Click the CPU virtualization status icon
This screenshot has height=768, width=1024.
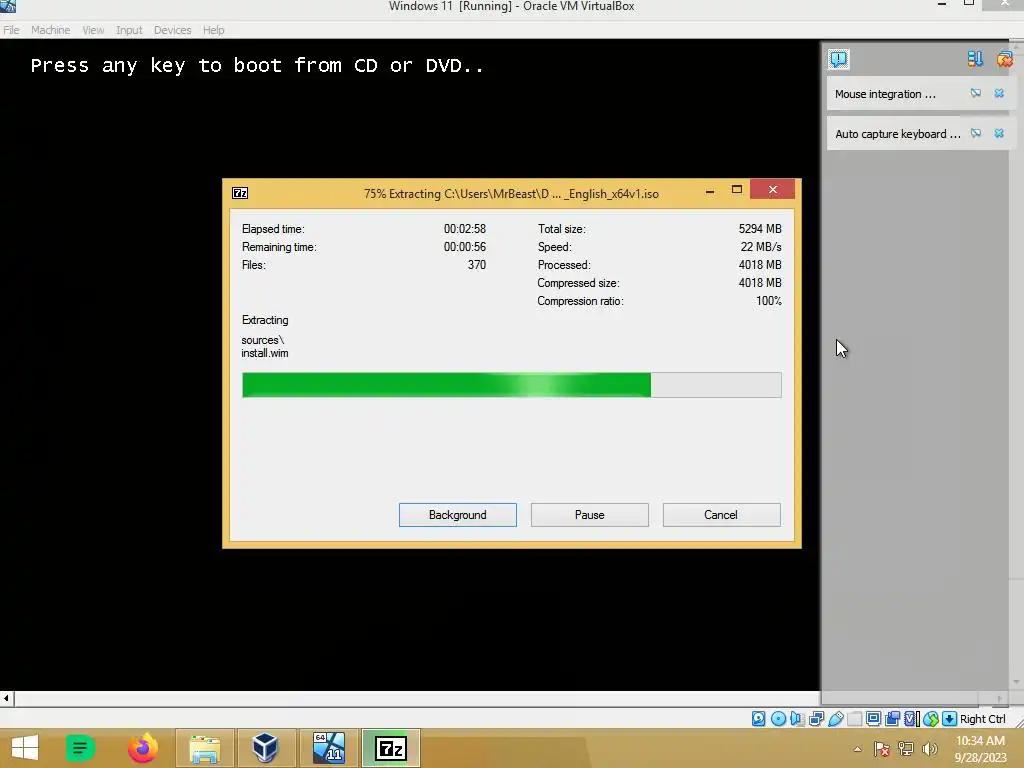click(912, 719)
